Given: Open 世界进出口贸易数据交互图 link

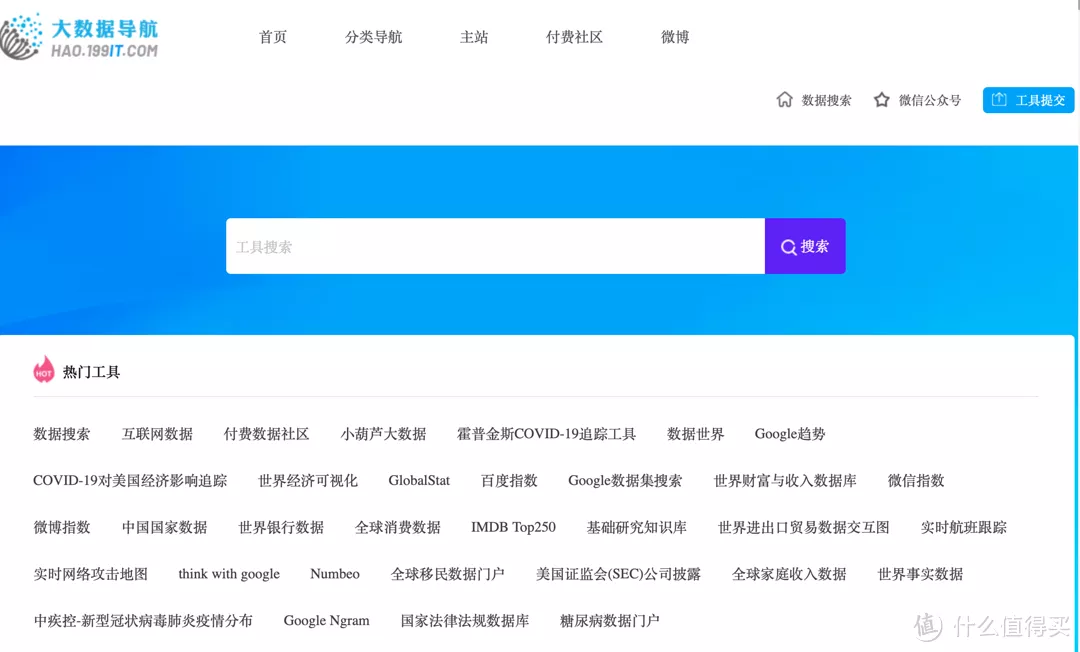Looking at the screenshot, I should coord(804,527).
